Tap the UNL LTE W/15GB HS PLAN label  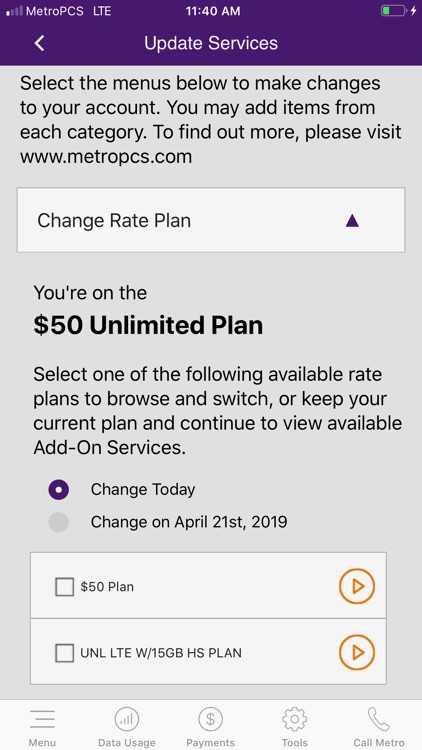[161, 653]
